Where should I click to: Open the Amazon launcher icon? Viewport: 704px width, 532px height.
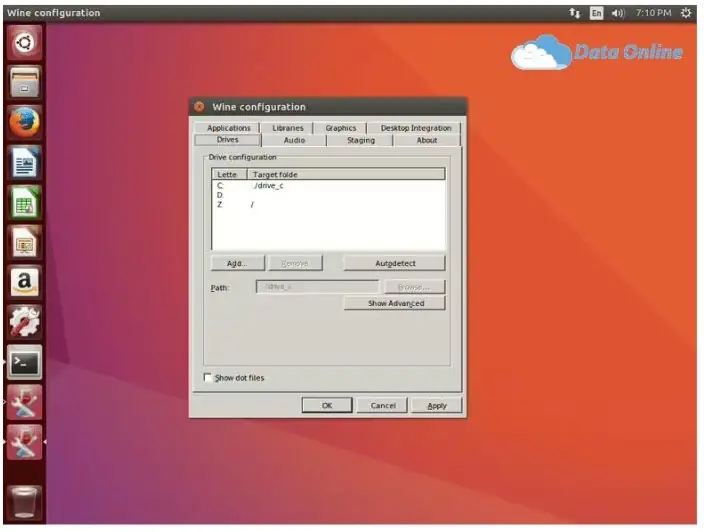(x=24, y=282)
